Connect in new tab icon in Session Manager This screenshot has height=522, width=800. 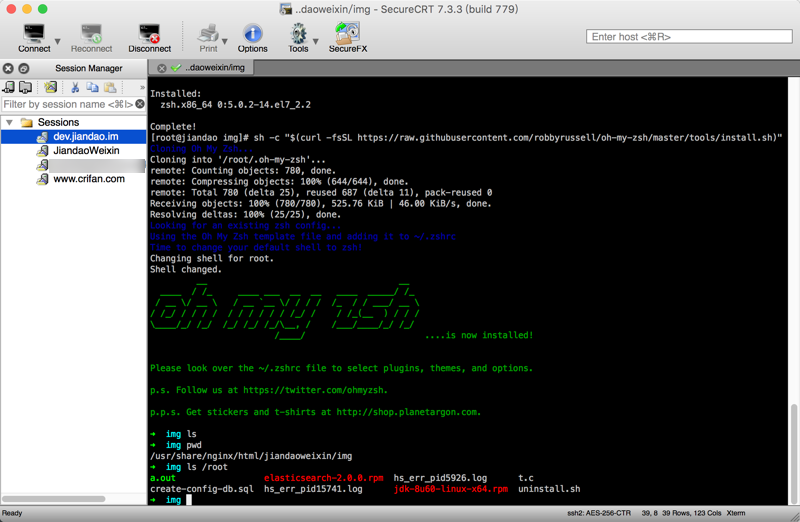click(x=26, y=87)
